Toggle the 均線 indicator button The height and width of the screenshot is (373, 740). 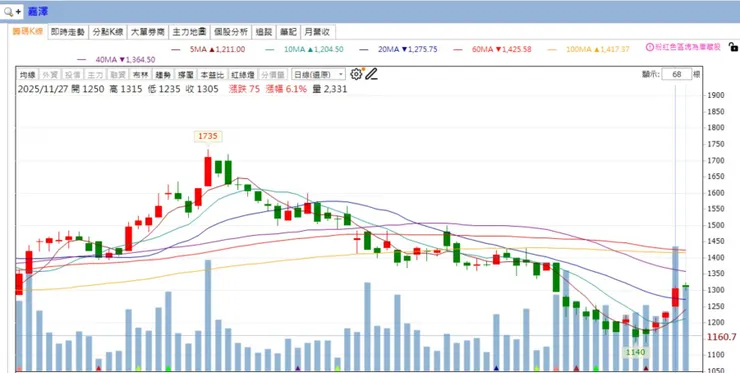point(27,75)
